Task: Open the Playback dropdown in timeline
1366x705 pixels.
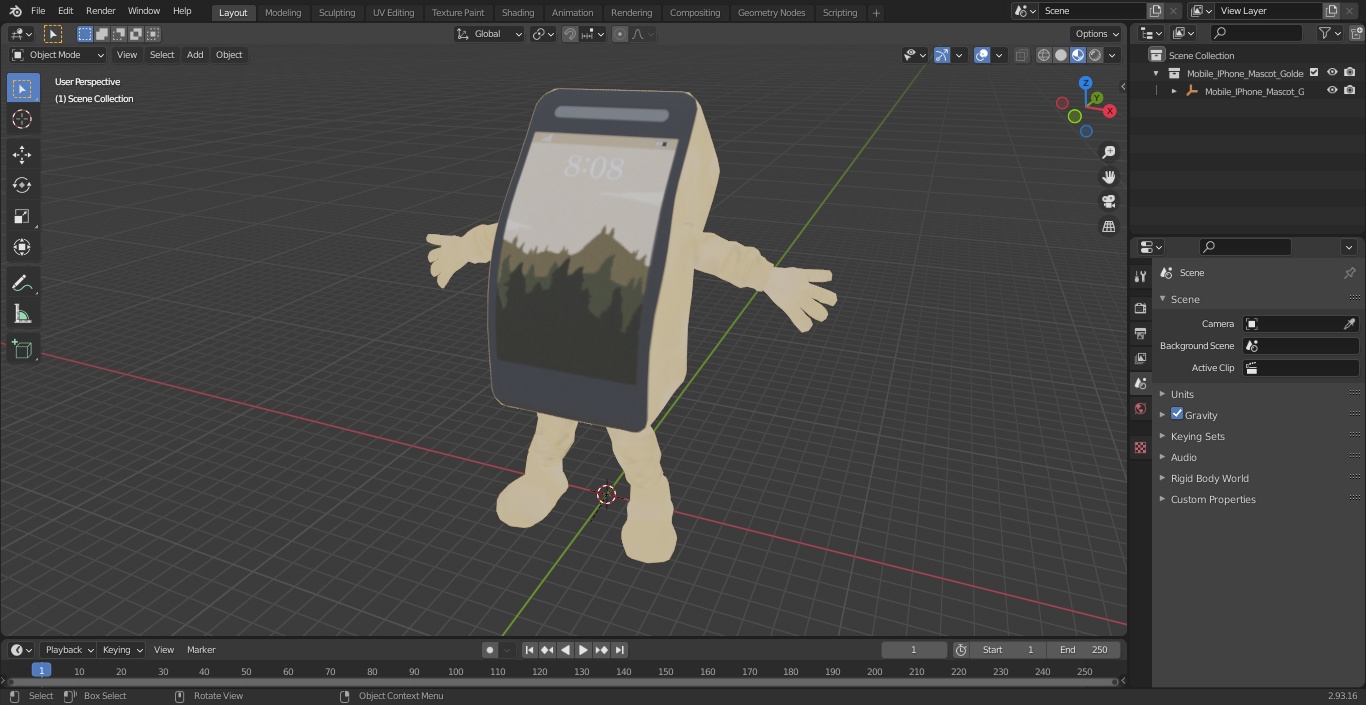Action: (x=68, y=650)
